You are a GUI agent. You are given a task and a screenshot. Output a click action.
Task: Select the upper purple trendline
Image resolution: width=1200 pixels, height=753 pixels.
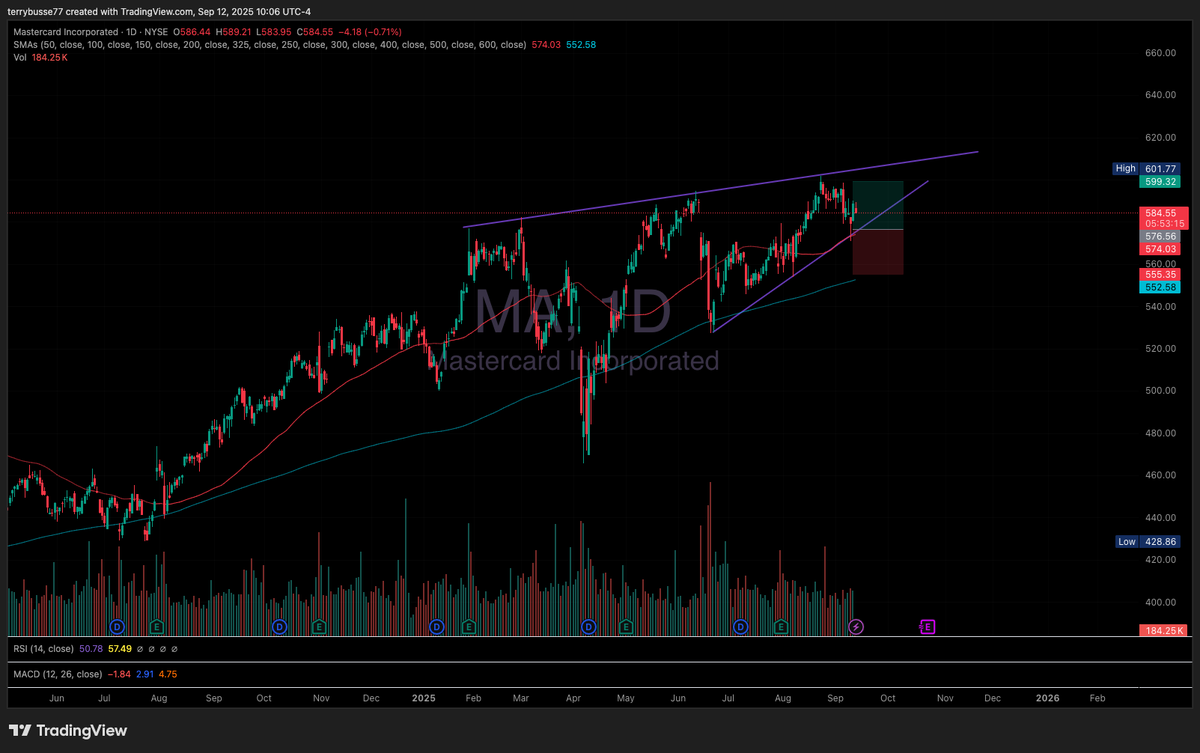click(720, 189)
